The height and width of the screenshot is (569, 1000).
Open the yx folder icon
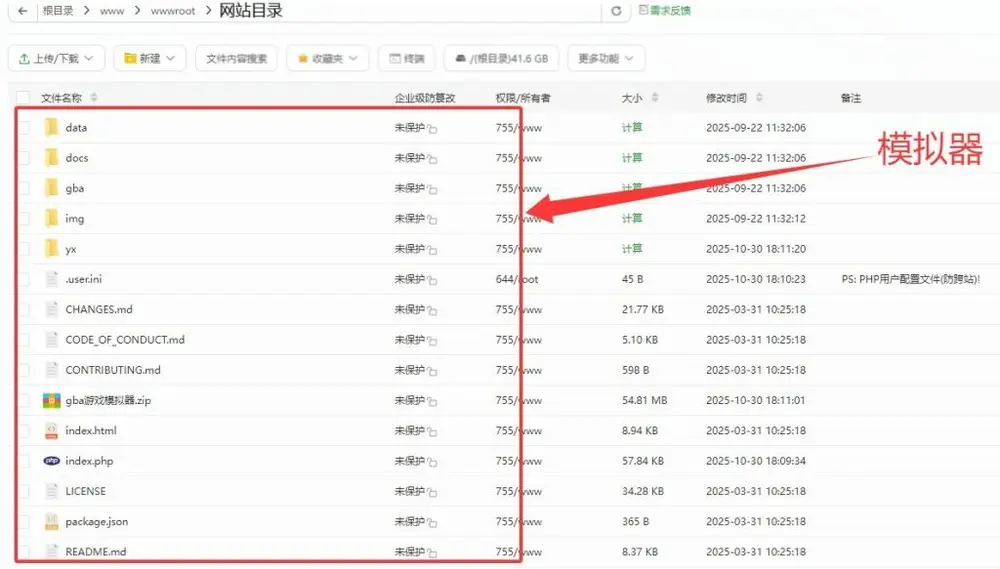point(52,249)
